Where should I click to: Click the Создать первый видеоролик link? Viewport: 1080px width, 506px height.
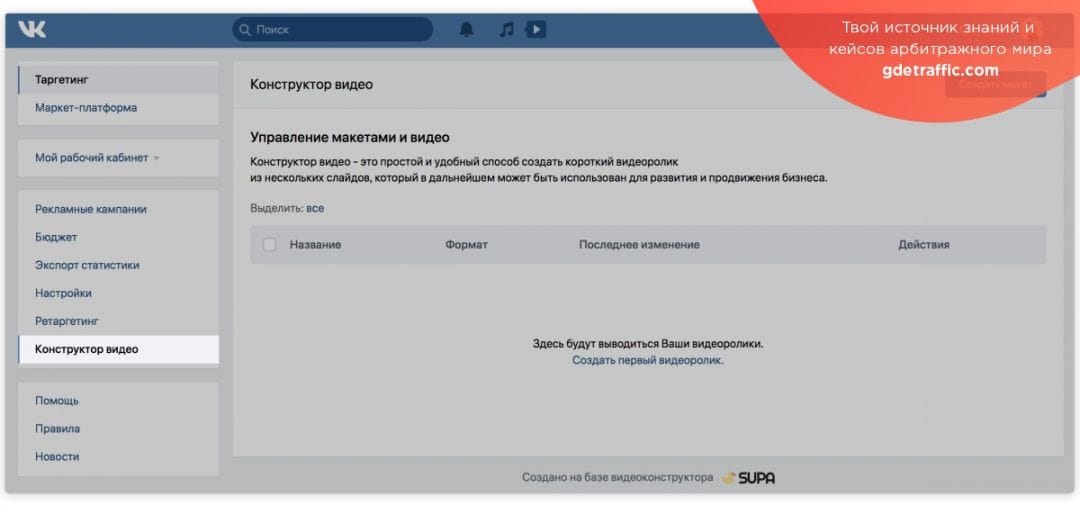647,360
